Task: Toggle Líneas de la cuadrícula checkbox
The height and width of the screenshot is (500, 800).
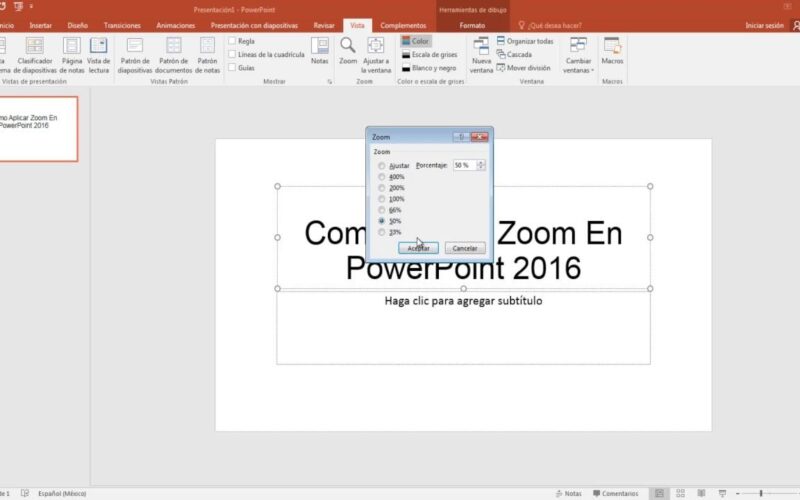Action: pos(233,54)
